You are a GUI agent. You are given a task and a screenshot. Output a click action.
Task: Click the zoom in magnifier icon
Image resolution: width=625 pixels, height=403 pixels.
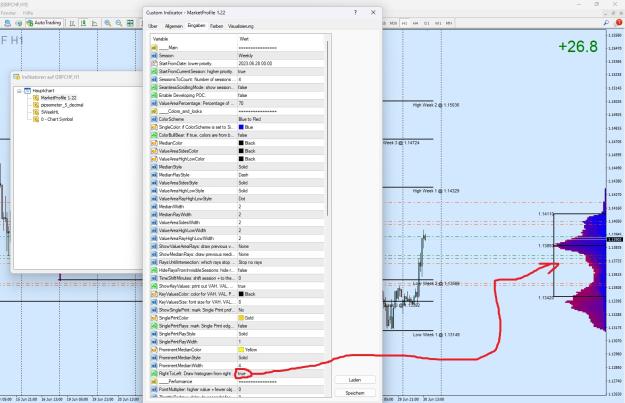tap(107, 23)
